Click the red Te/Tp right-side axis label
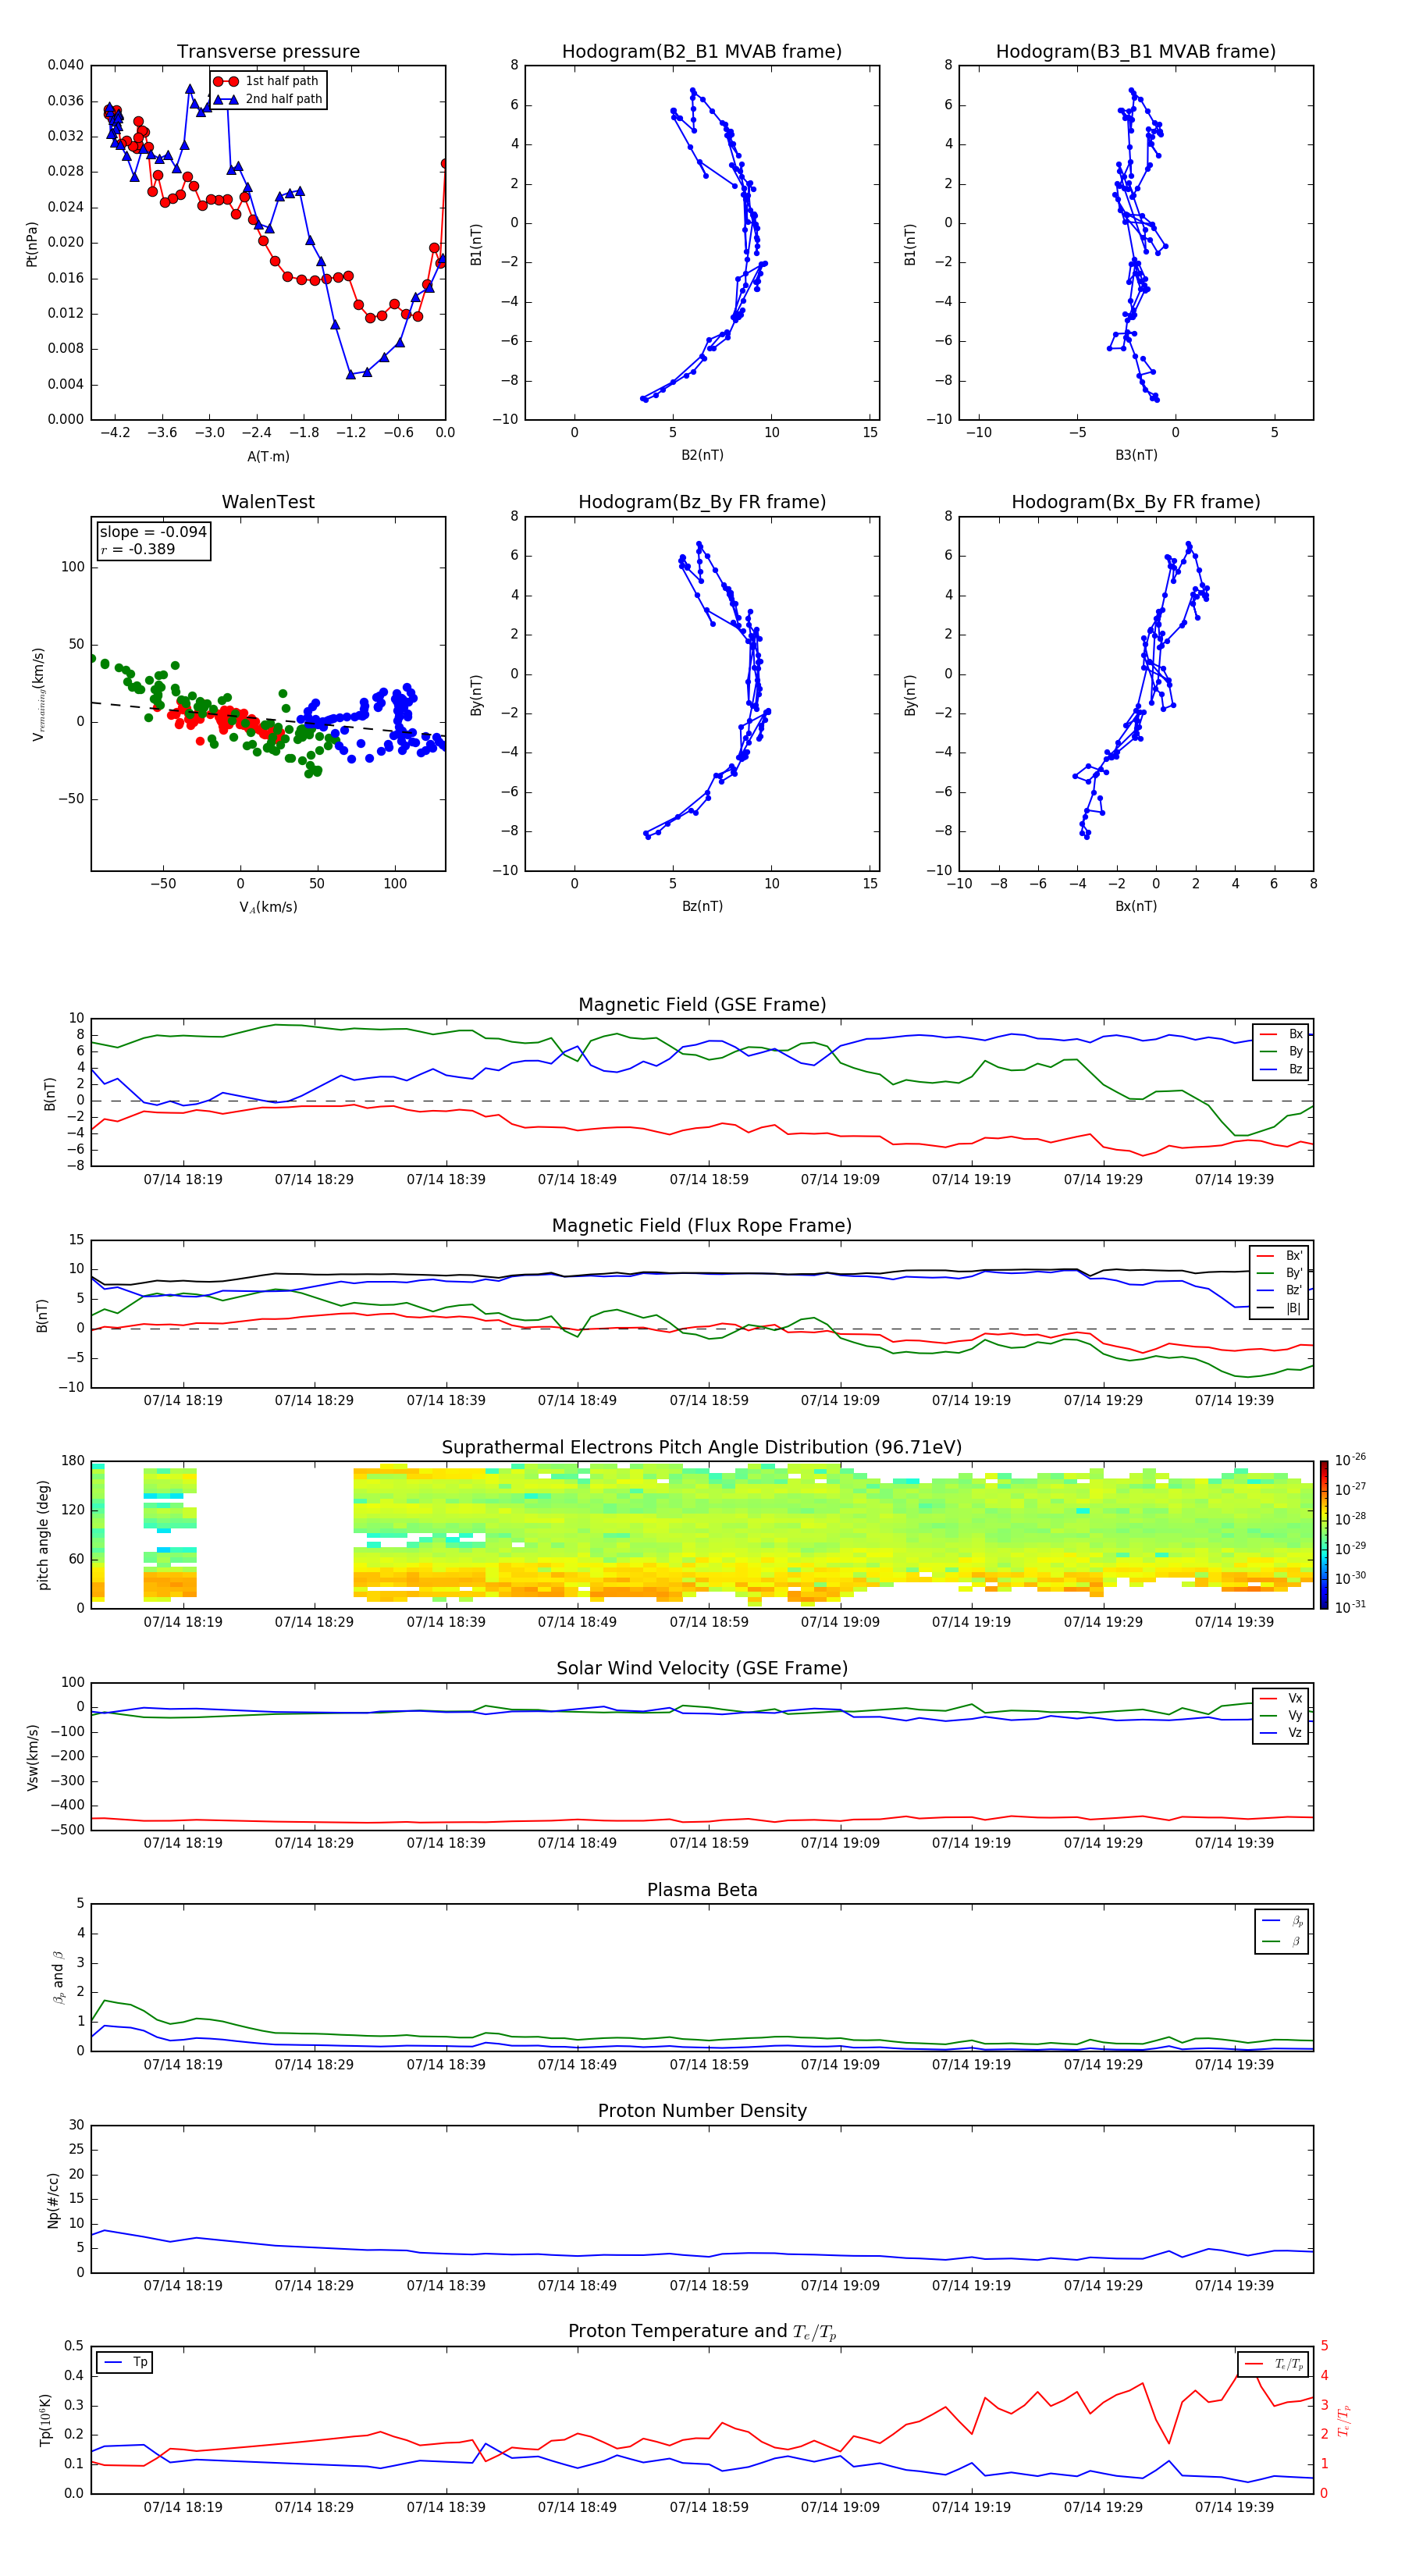The image size is (1405, 2576). coord(1345,2420)
